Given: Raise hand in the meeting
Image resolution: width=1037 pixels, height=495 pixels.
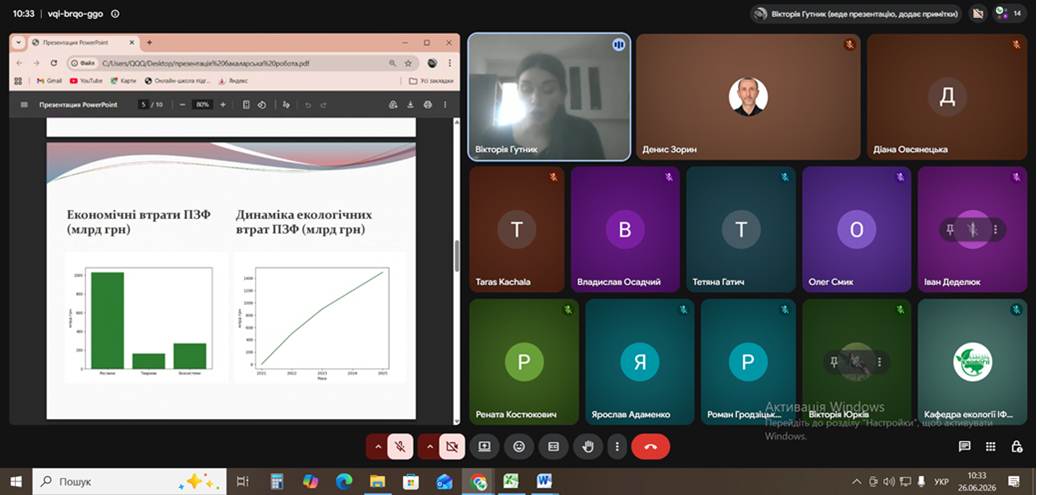Looking at the screenshot, I should point(588,447).
